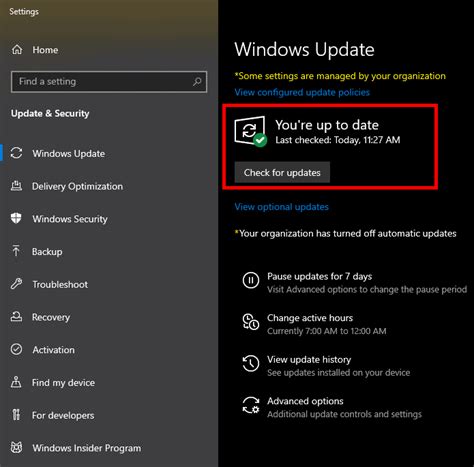Click 'Some settings are managed by your organization' notice

pos(340,76)
